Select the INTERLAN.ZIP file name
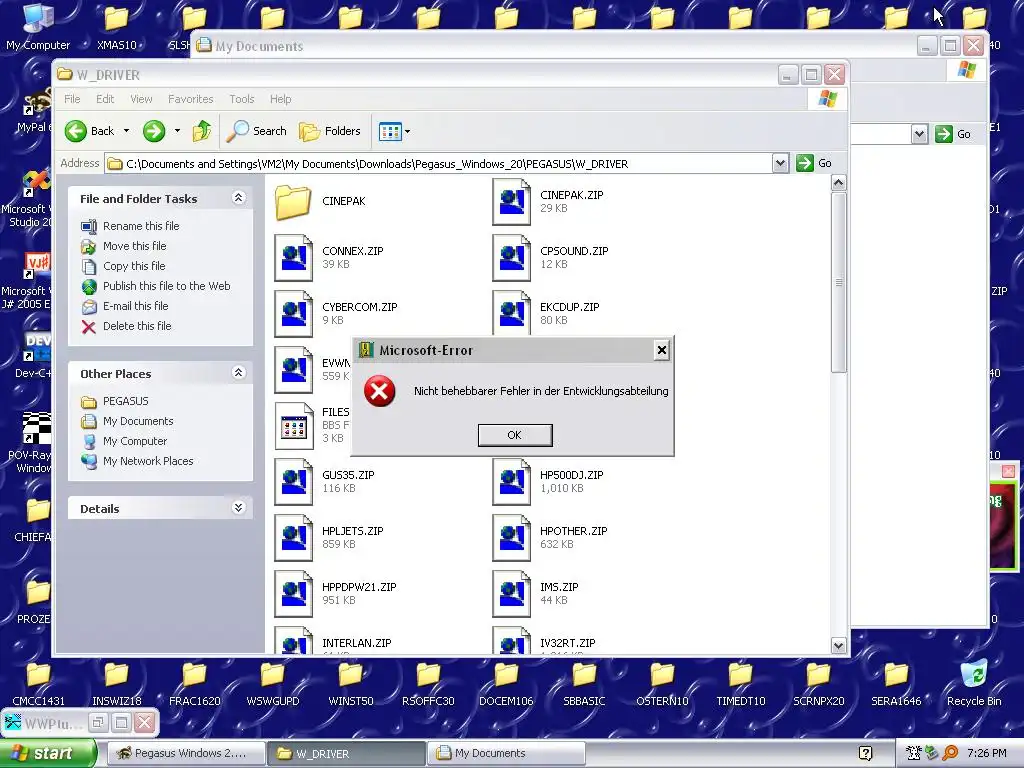Image resolution: width=1024 pixels, height=768 pixels. pos(357,643)
